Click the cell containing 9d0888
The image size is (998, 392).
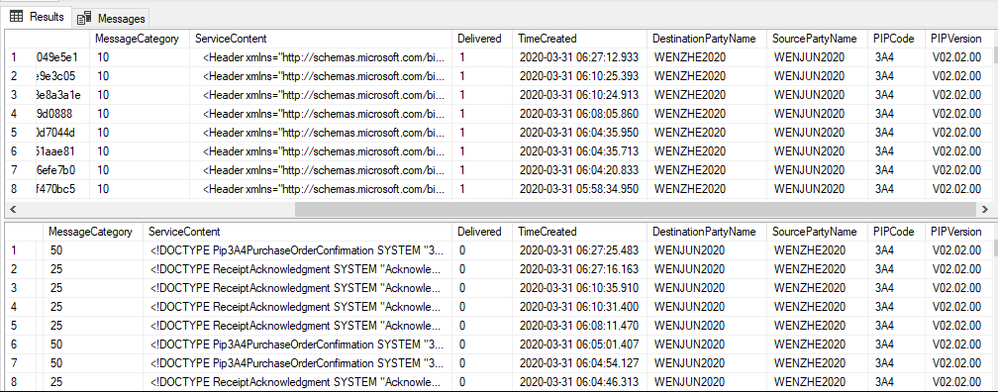click(x=63, y=114)
